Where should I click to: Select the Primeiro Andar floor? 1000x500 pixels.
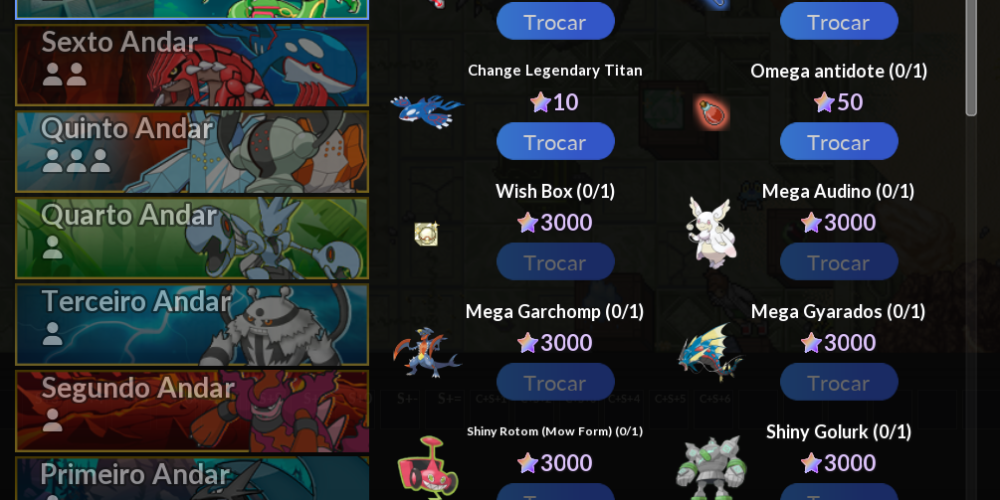(x=192, y=478)
